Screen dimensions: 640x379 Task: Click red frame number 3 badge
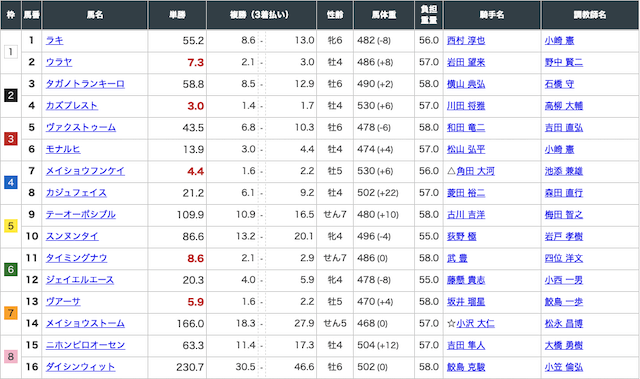click(x=11, y=139)
